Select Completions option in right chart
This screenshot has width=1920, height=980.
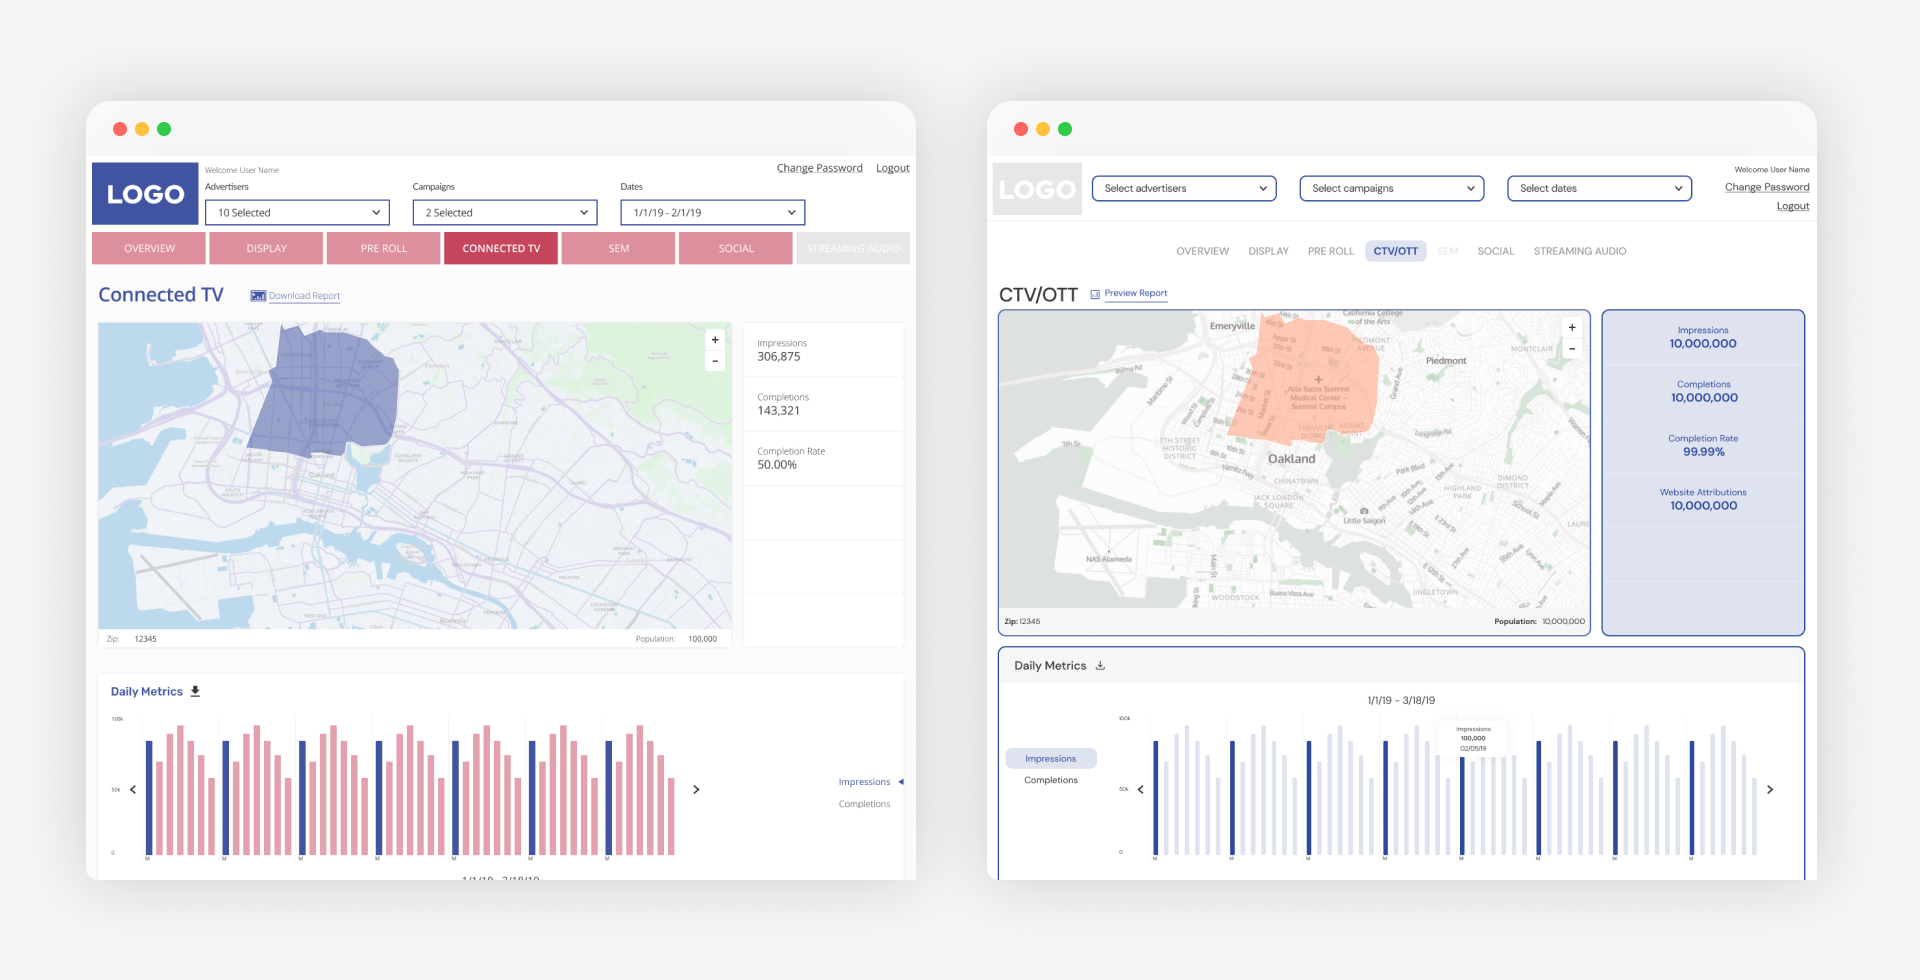(1051, 780)
